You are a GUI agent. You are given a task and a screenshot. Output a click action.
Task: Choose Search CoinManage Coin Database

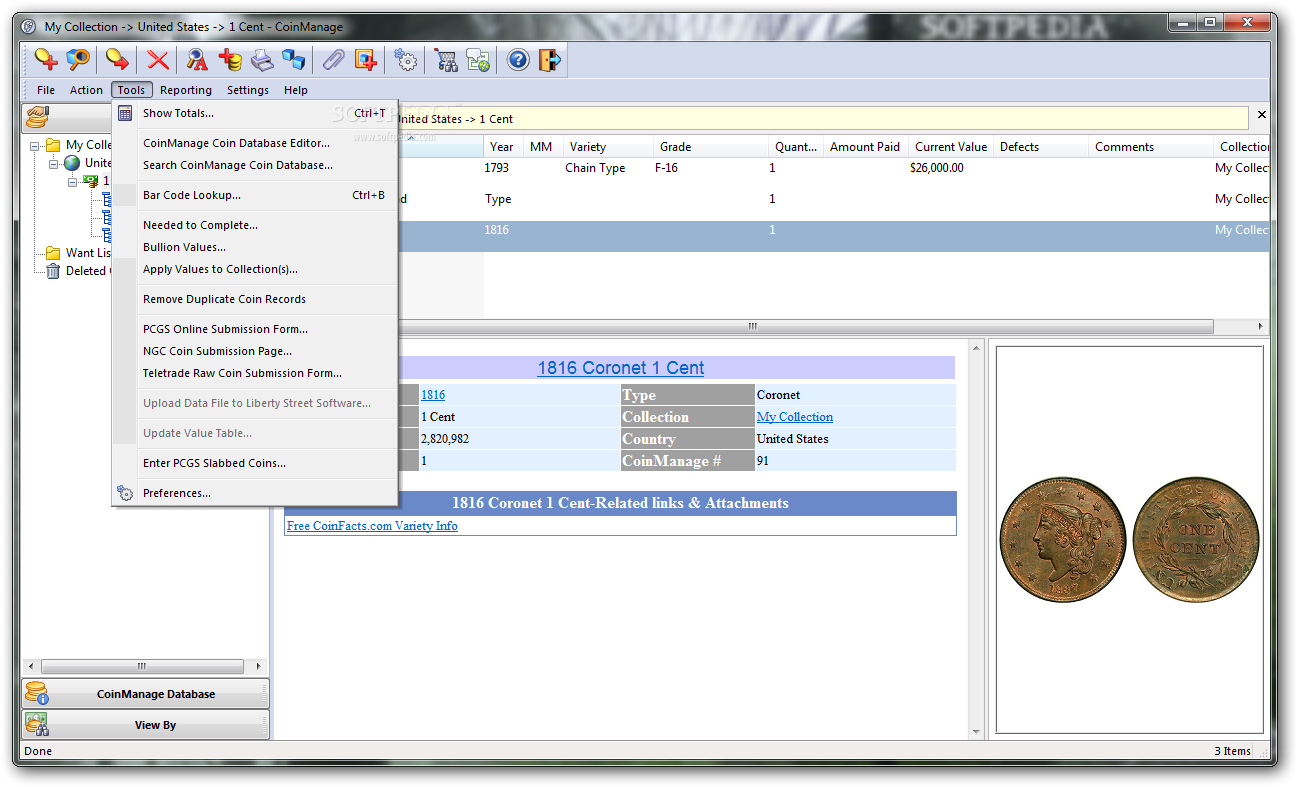pos(255,165)
